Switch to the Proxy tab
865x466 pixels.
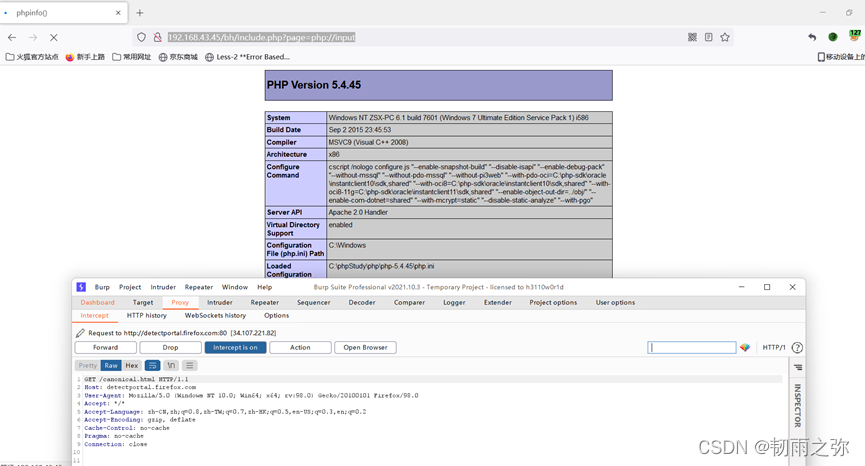click(x=180, y=302)
